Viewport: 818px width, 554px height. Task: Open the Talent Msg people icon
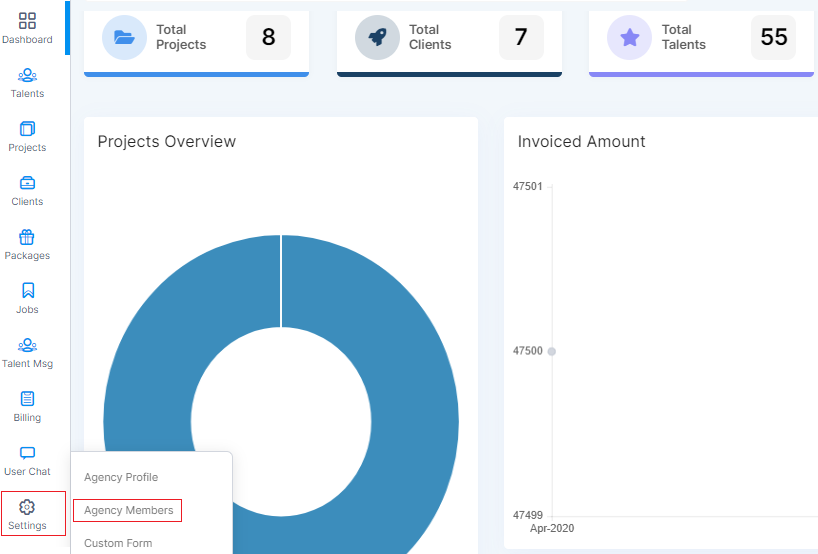coord(27,345)
